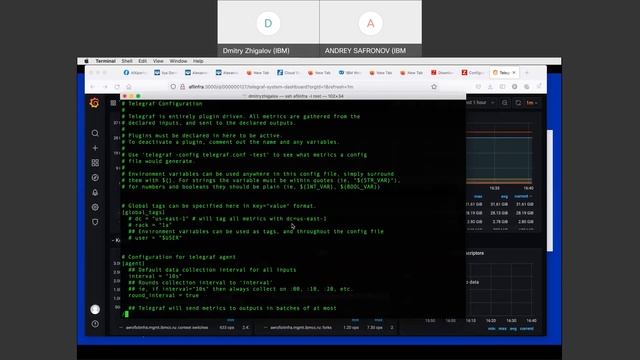The image size is (640, 360).
Task: Click the 'interval = "10s"' line
Action: [155, 276]
